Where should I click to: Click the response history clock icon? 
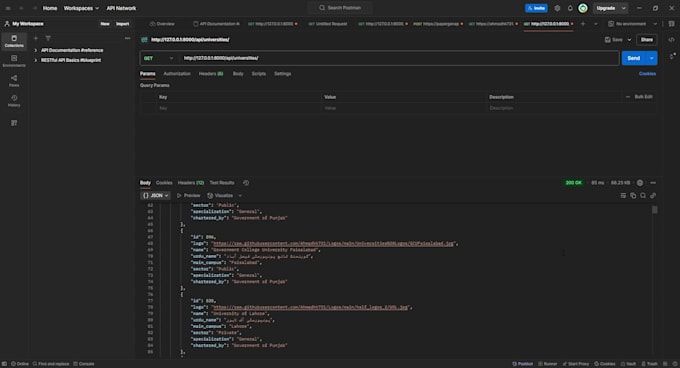click(x=246, y=183)
